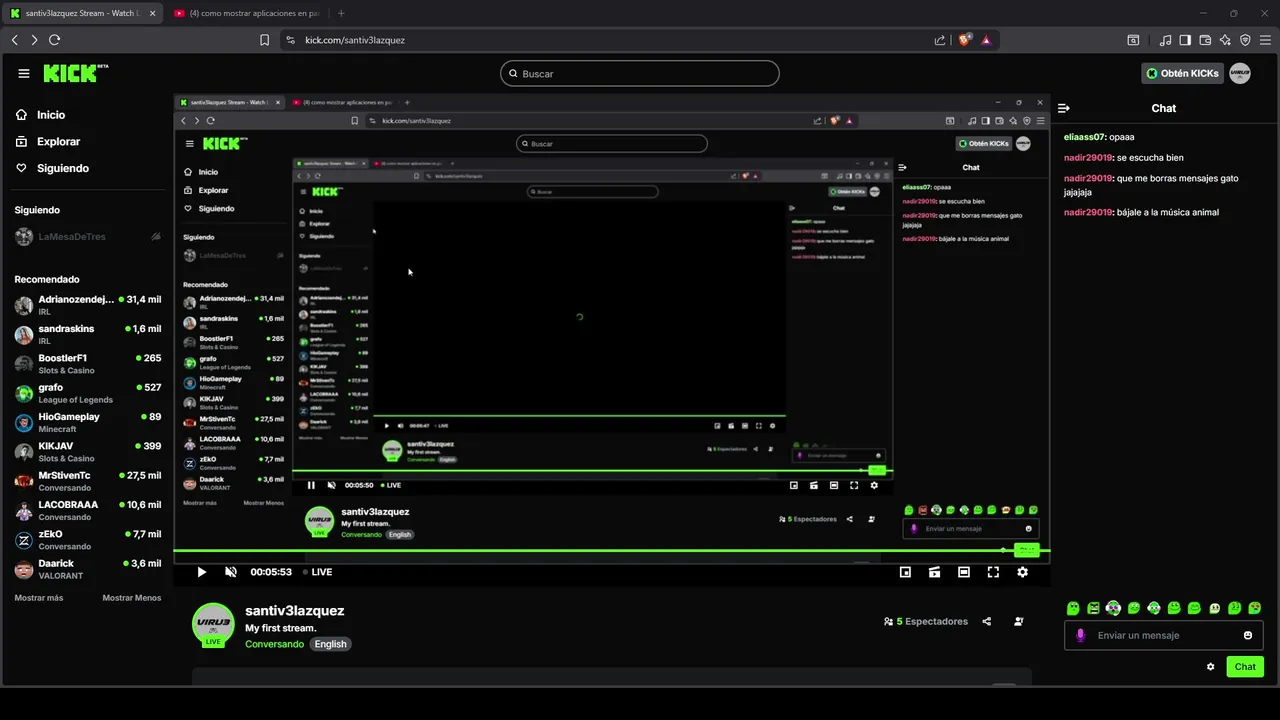Click the KICK logo
1280x720 pixels.
point(76,73)
